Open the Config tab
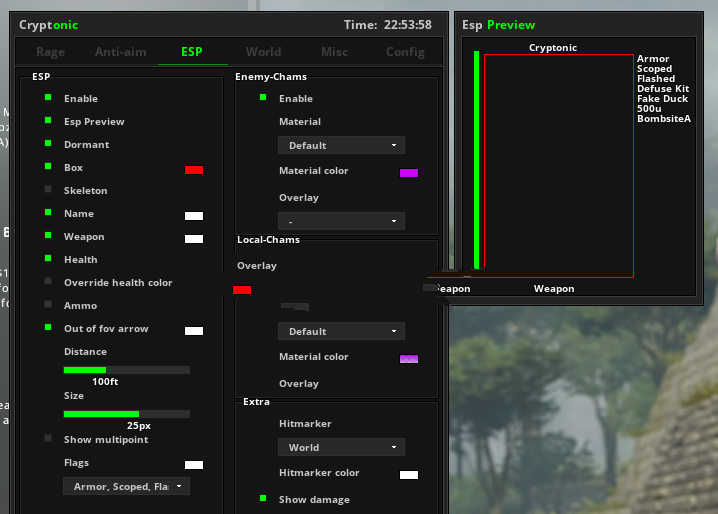 (x=405, y=52)
